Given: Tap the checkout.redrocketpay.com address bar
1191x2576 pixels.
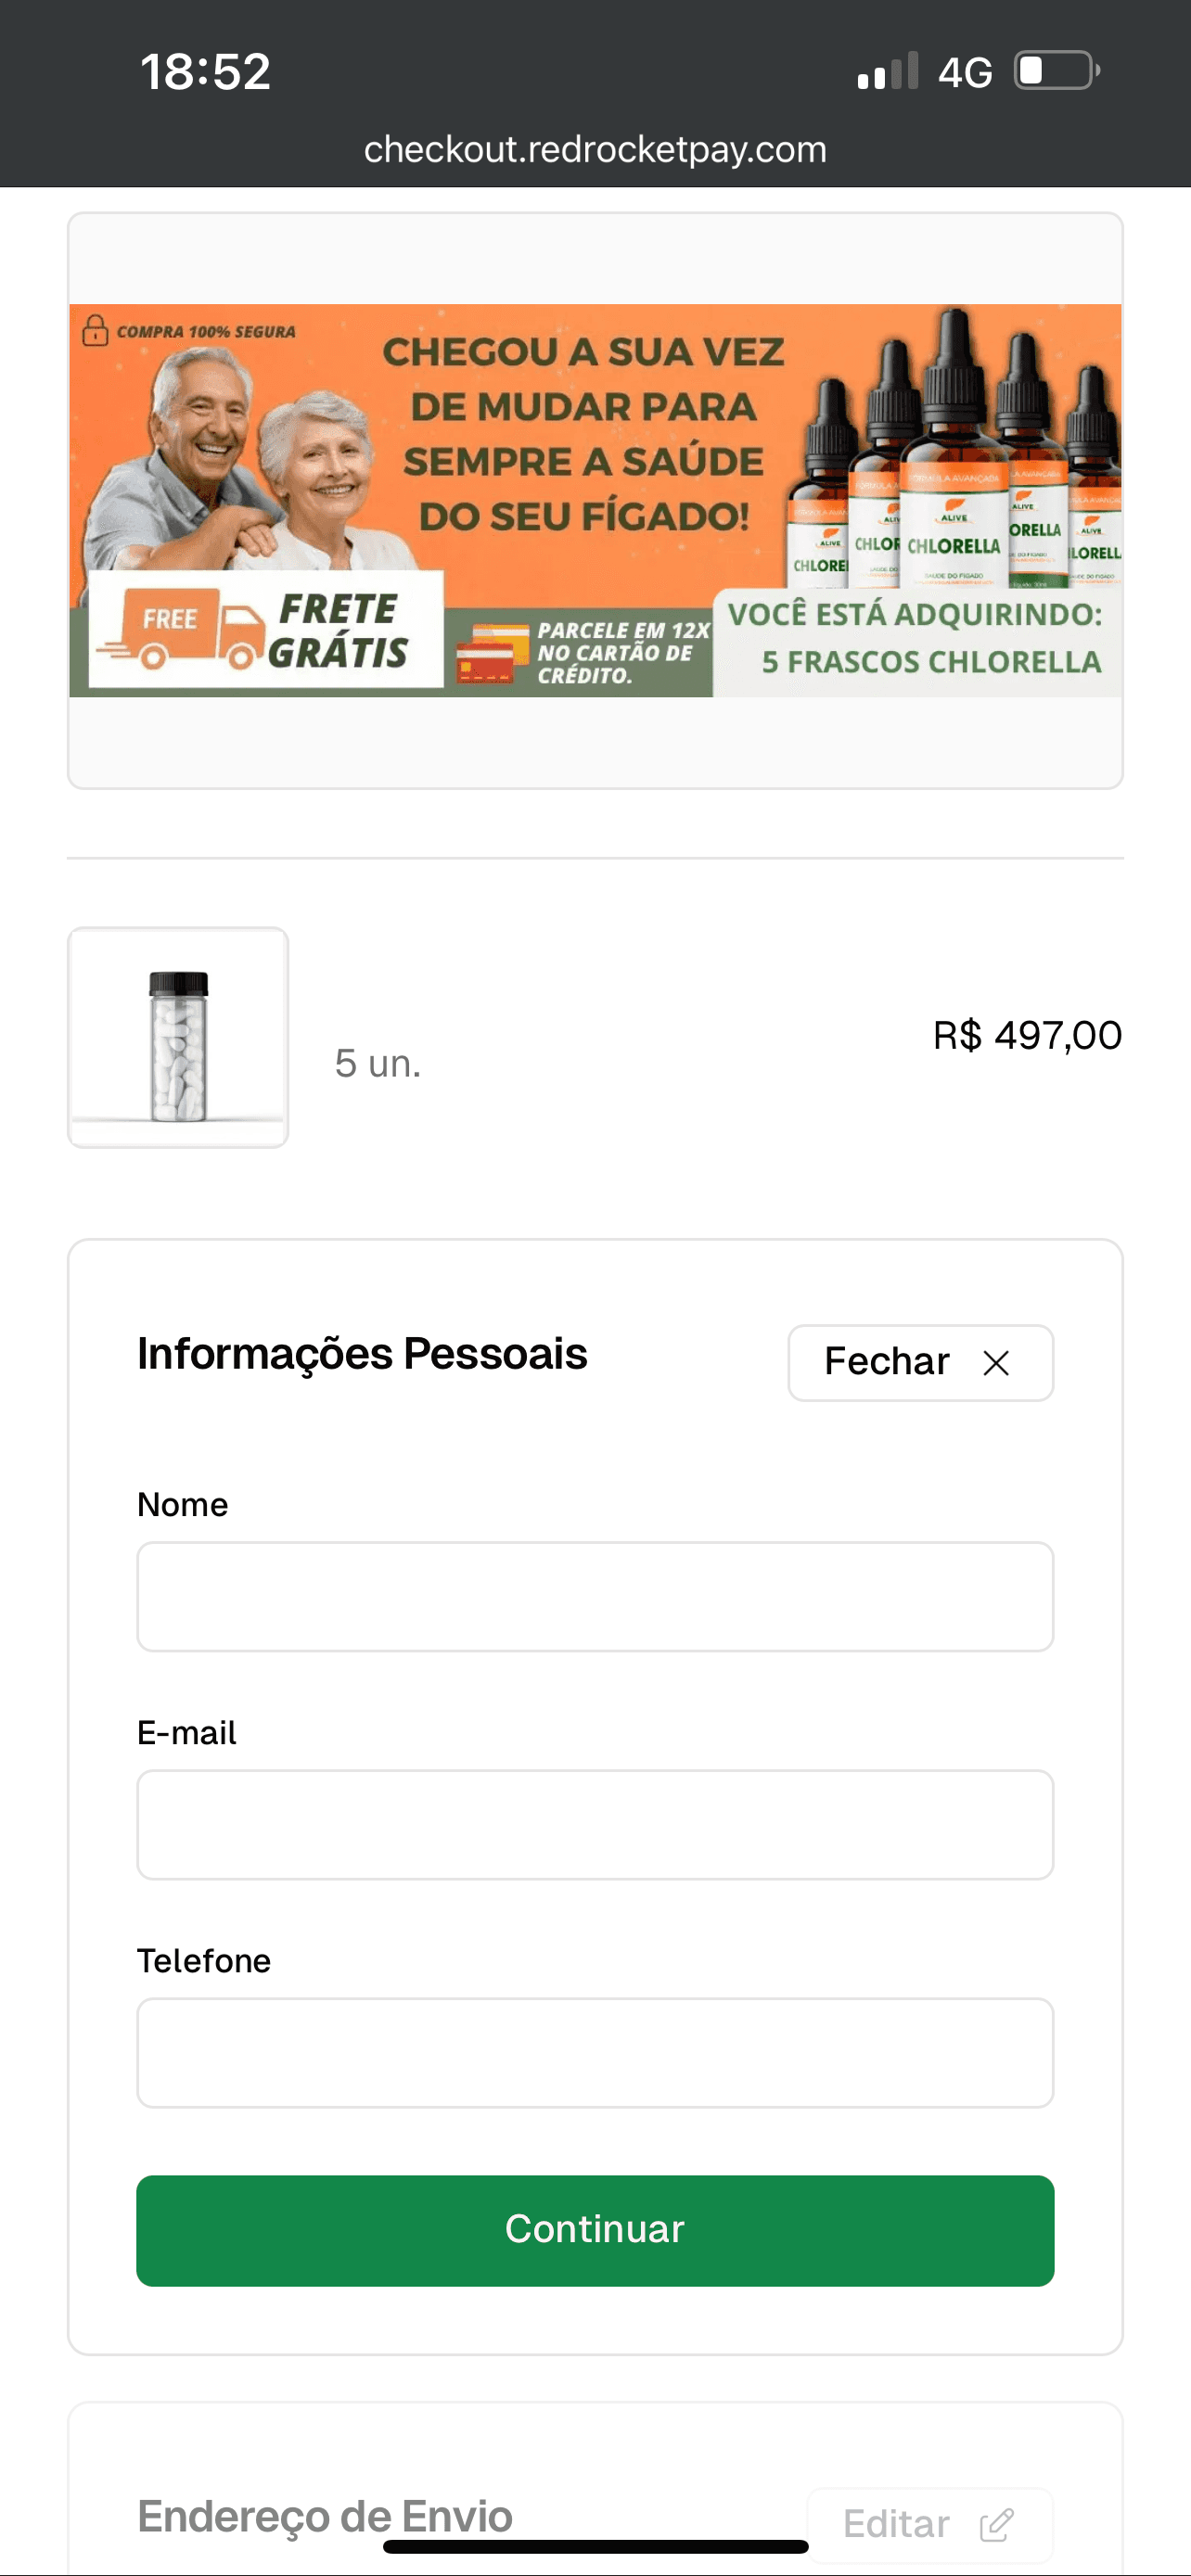Looking at the screenshot, I should point(595,150).
